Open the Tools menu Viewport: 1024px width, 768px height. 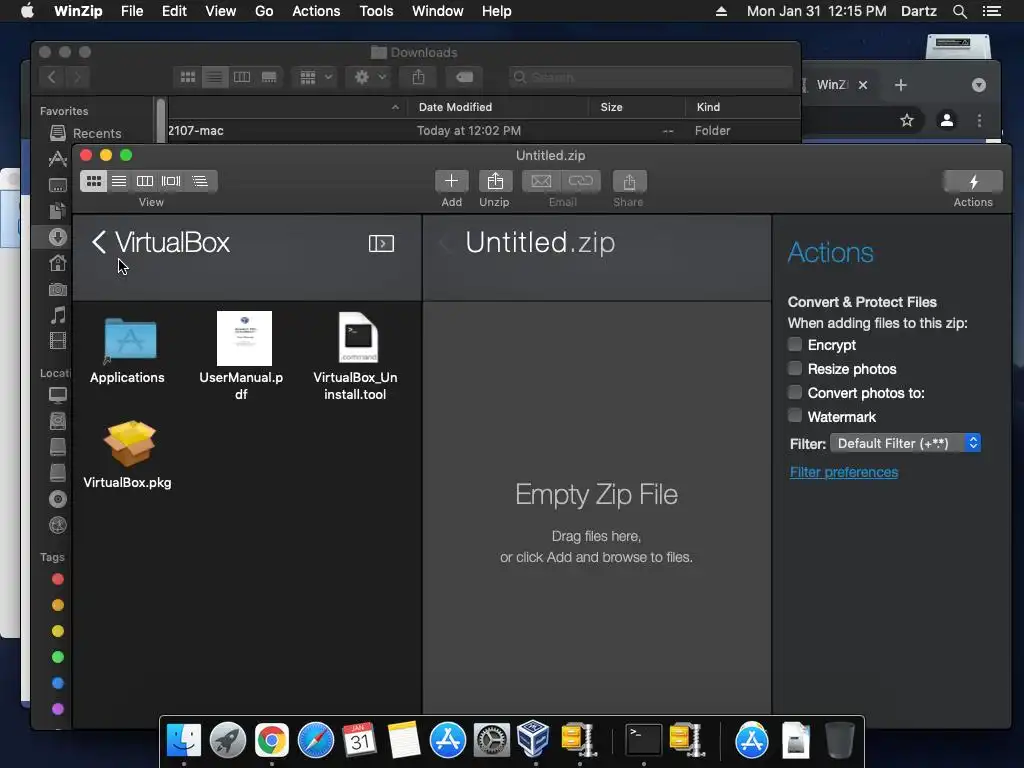[x=376, y=11]
